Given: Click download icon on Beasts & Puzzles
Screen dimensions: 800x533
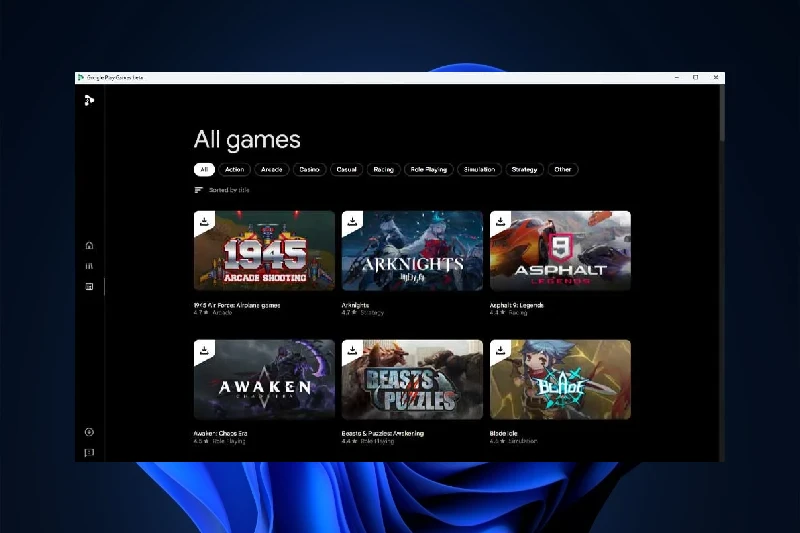Looking at the screenshot, I should (352, 350).
